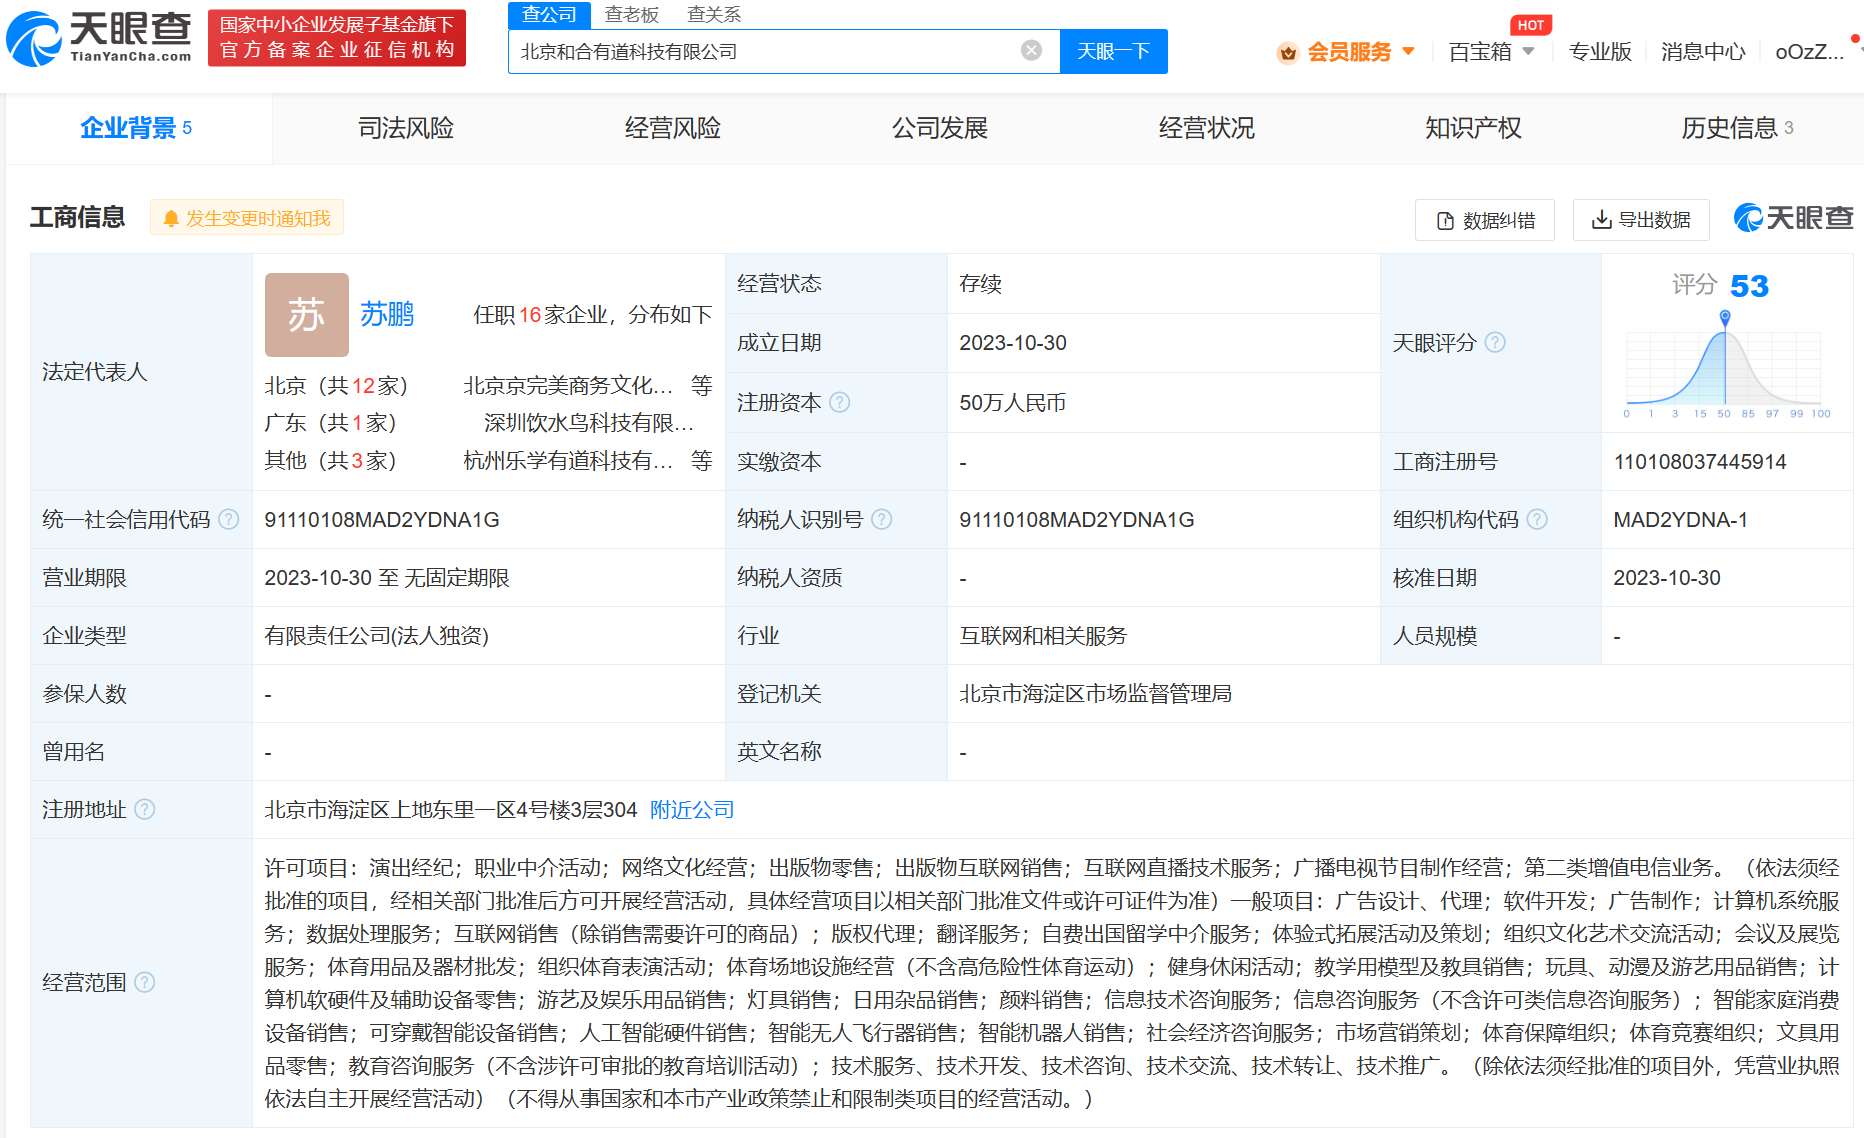Click the 导出数据 export button

1640,220
